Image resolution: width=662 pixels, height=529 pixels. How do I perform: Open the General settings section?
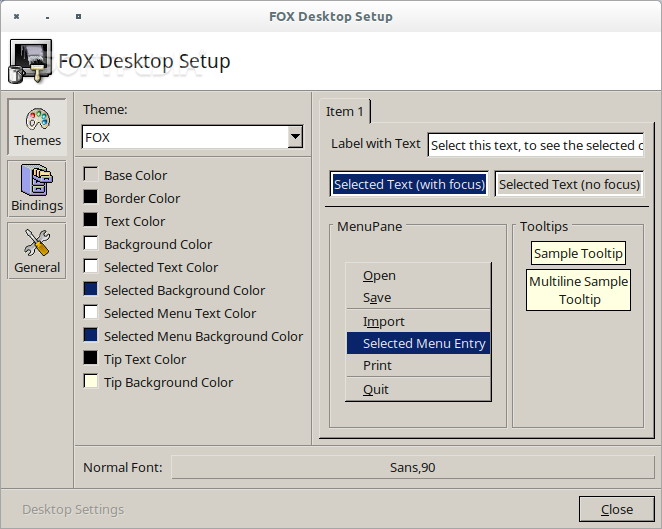[x=37, y=251]
